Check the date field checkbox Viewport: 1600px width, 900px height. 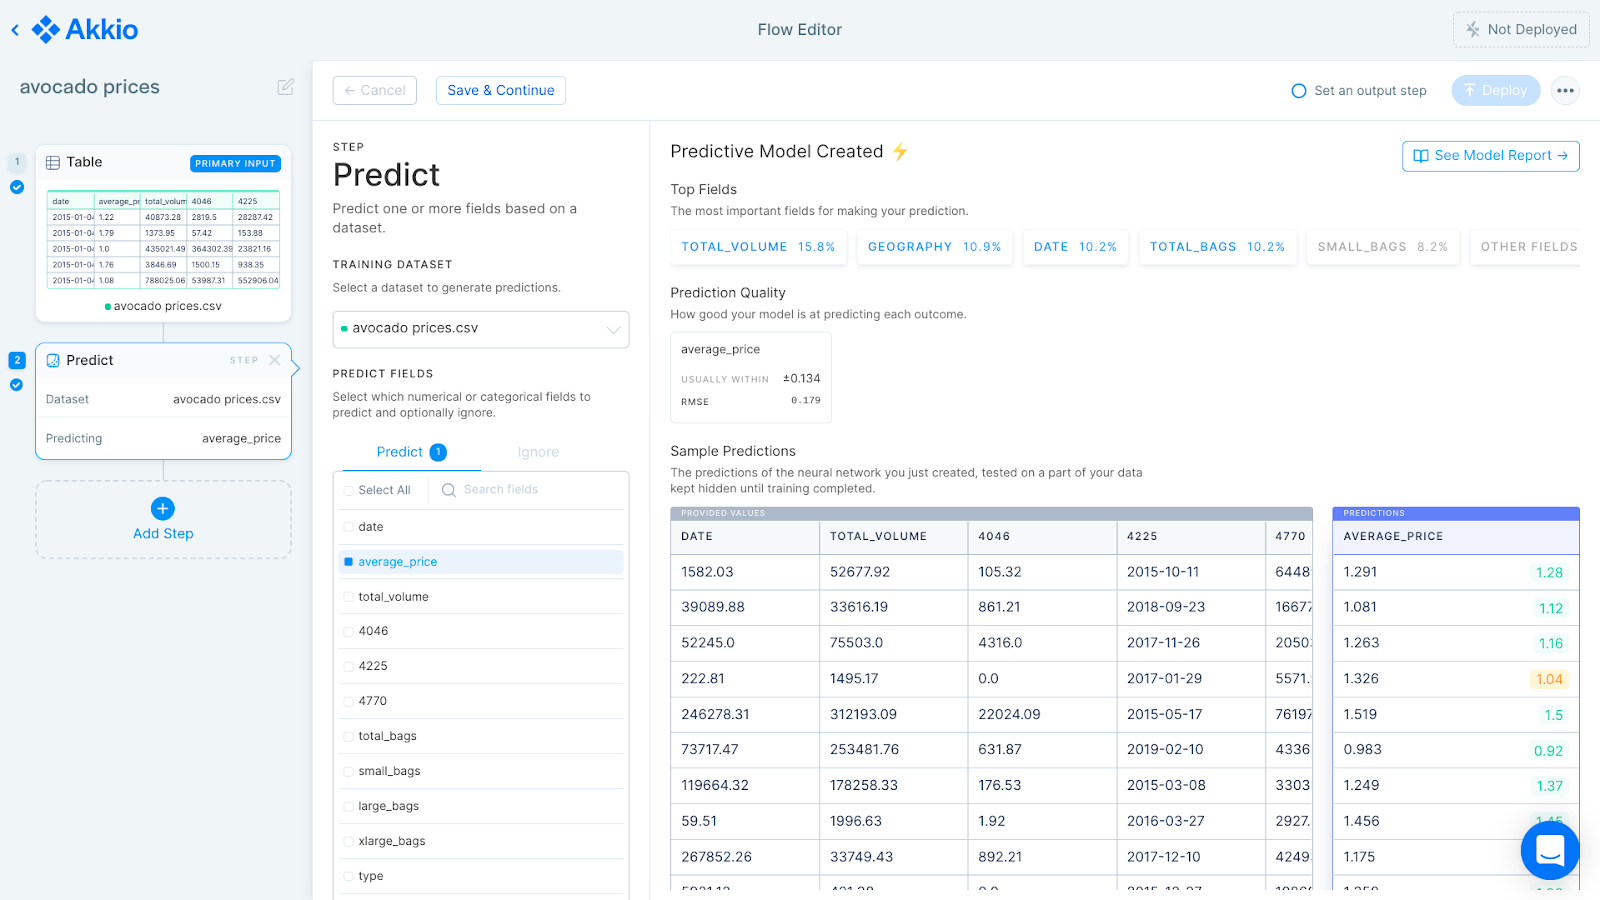tap(347, 526)
